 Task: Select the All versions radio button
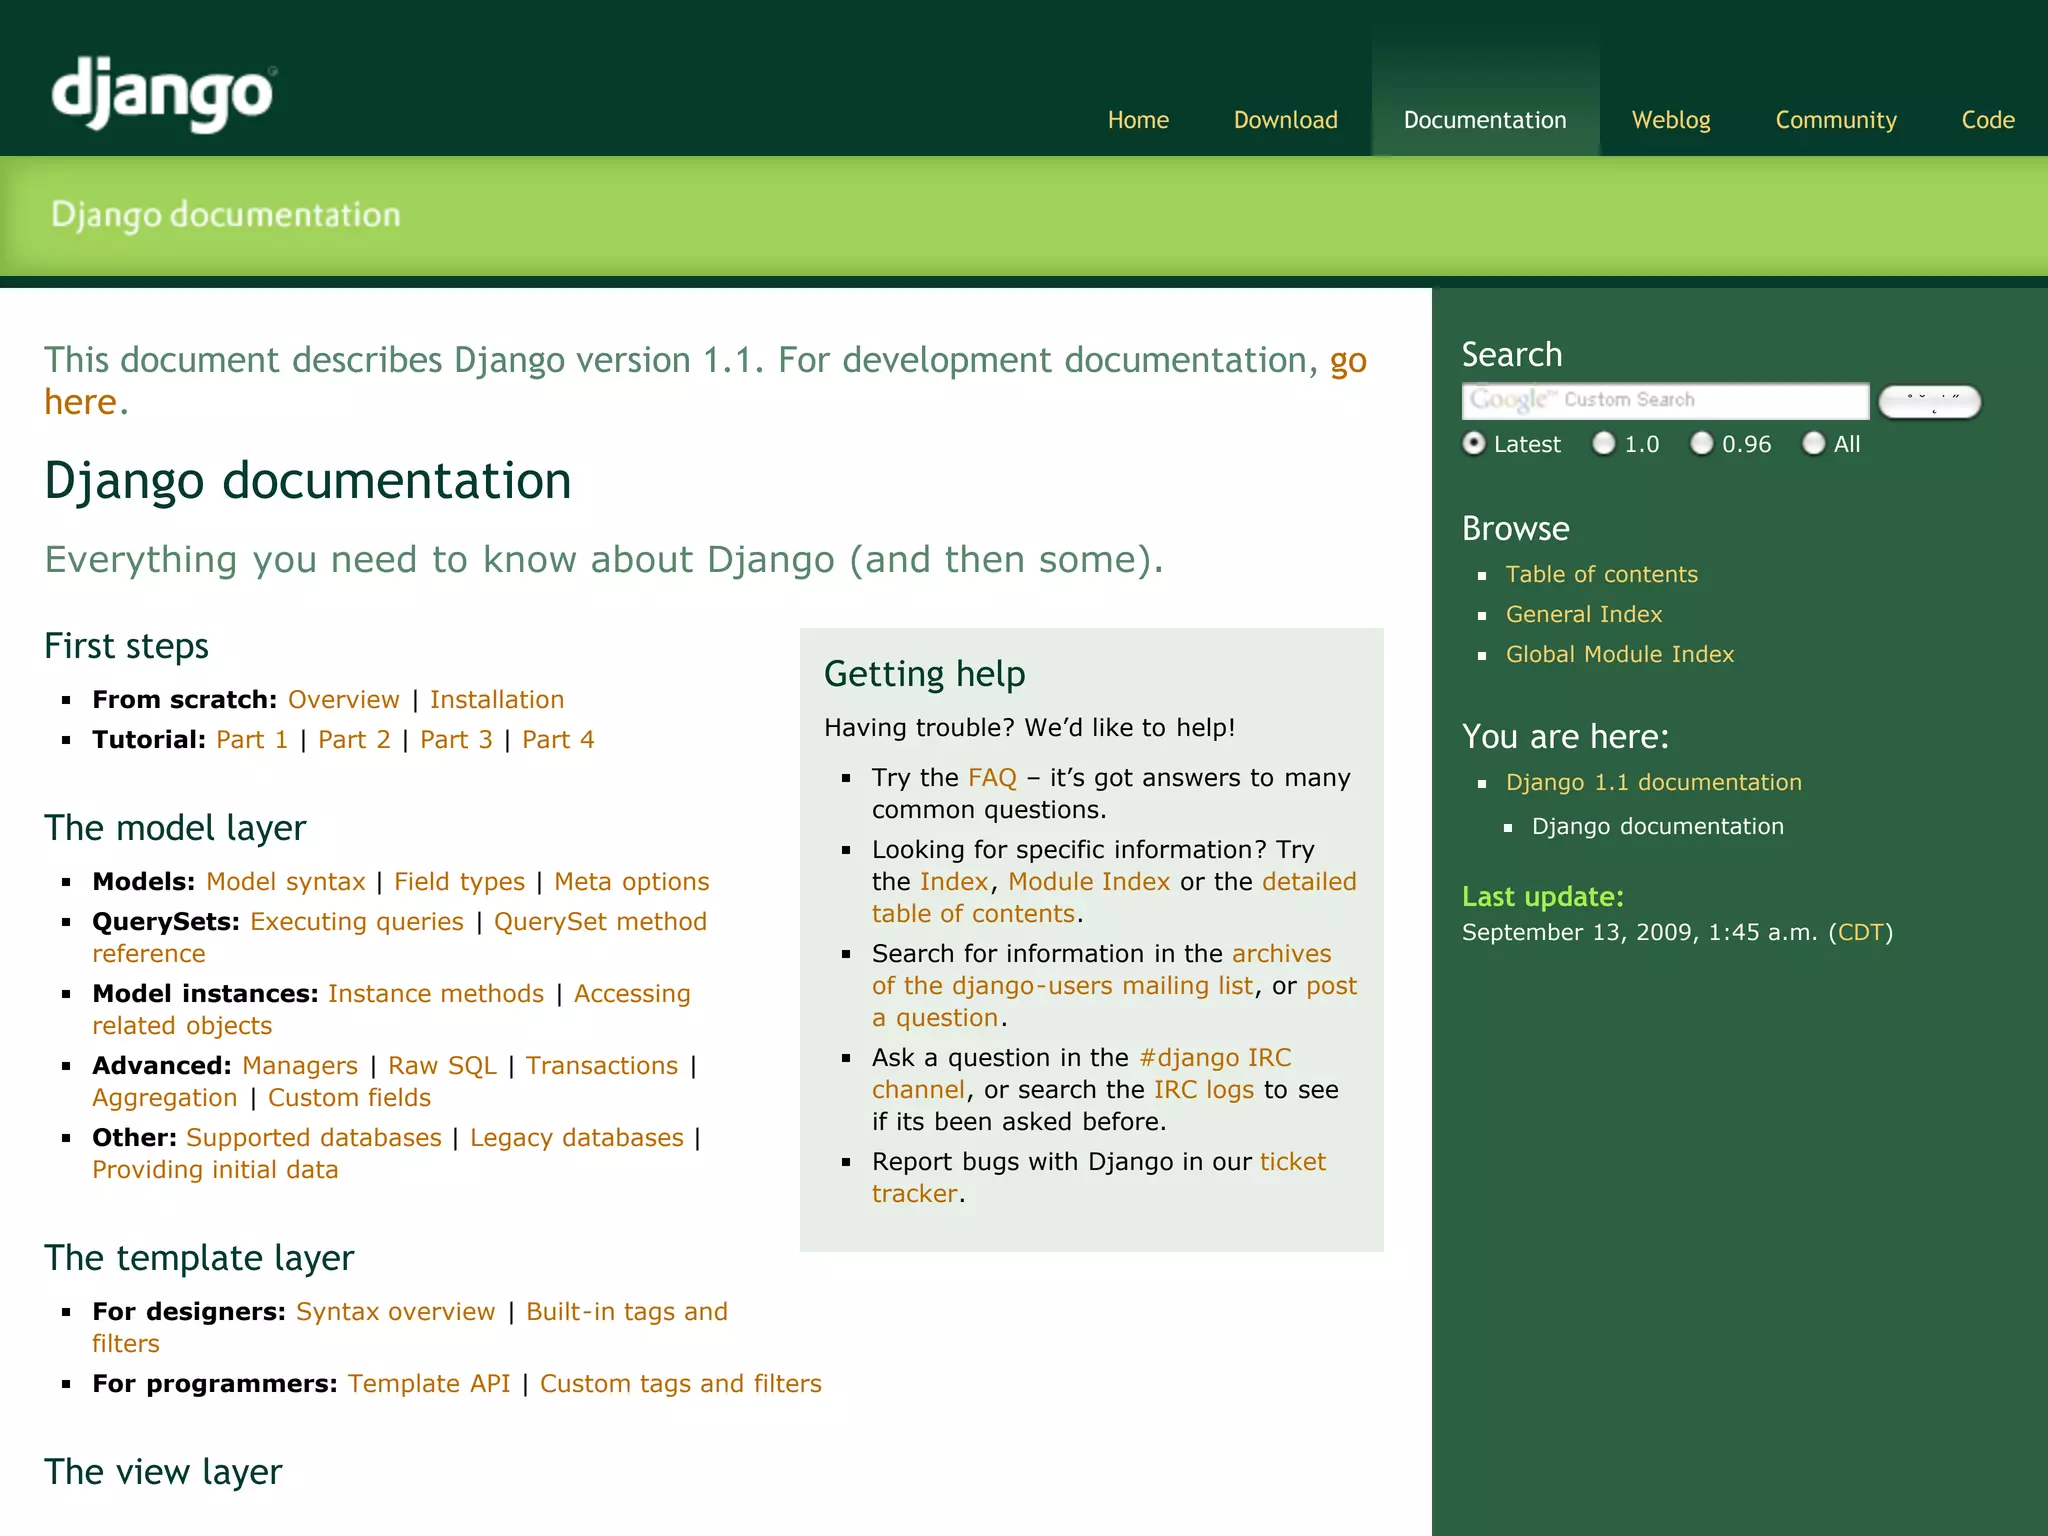1814,443
